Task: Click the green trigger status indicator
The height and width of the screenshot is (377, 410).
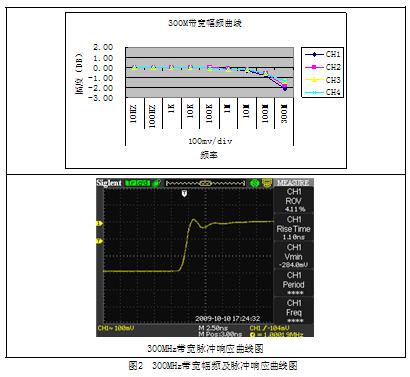Action: coord(137,183)
